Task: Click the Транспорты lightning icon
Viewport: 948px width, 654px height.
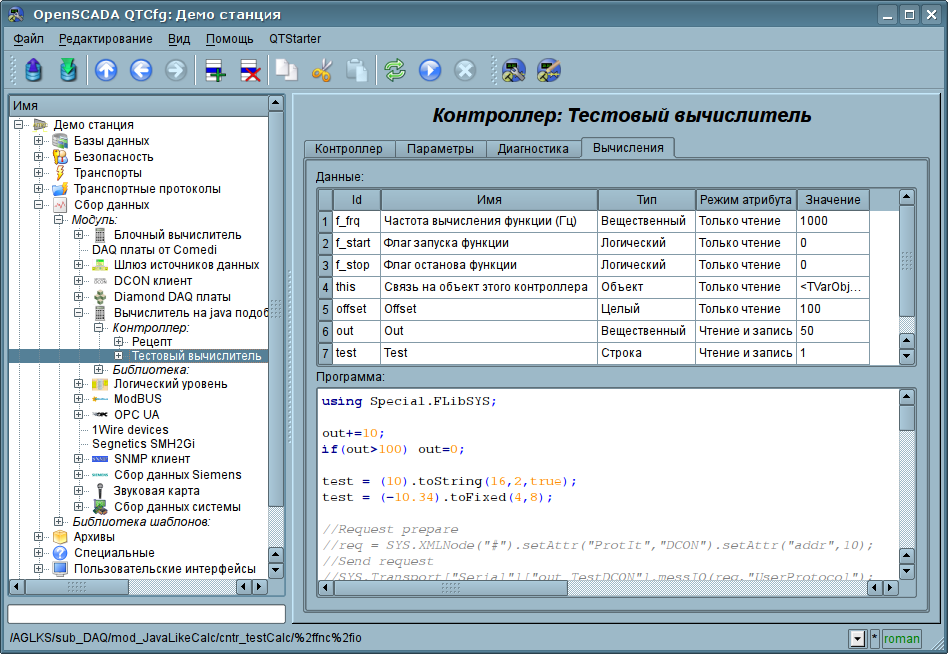Action: click(60, 173)
